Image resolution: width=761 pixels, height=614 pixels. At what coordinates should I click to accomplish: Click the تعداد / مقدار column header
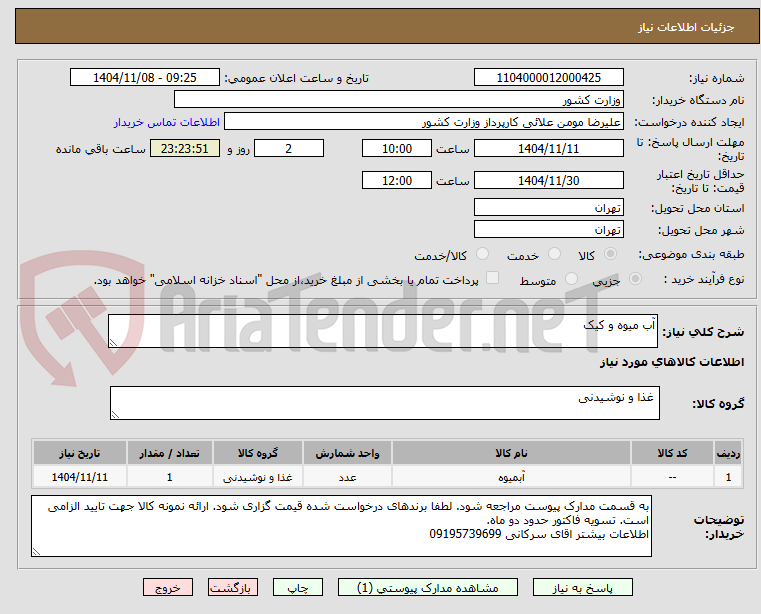point(169,453)
